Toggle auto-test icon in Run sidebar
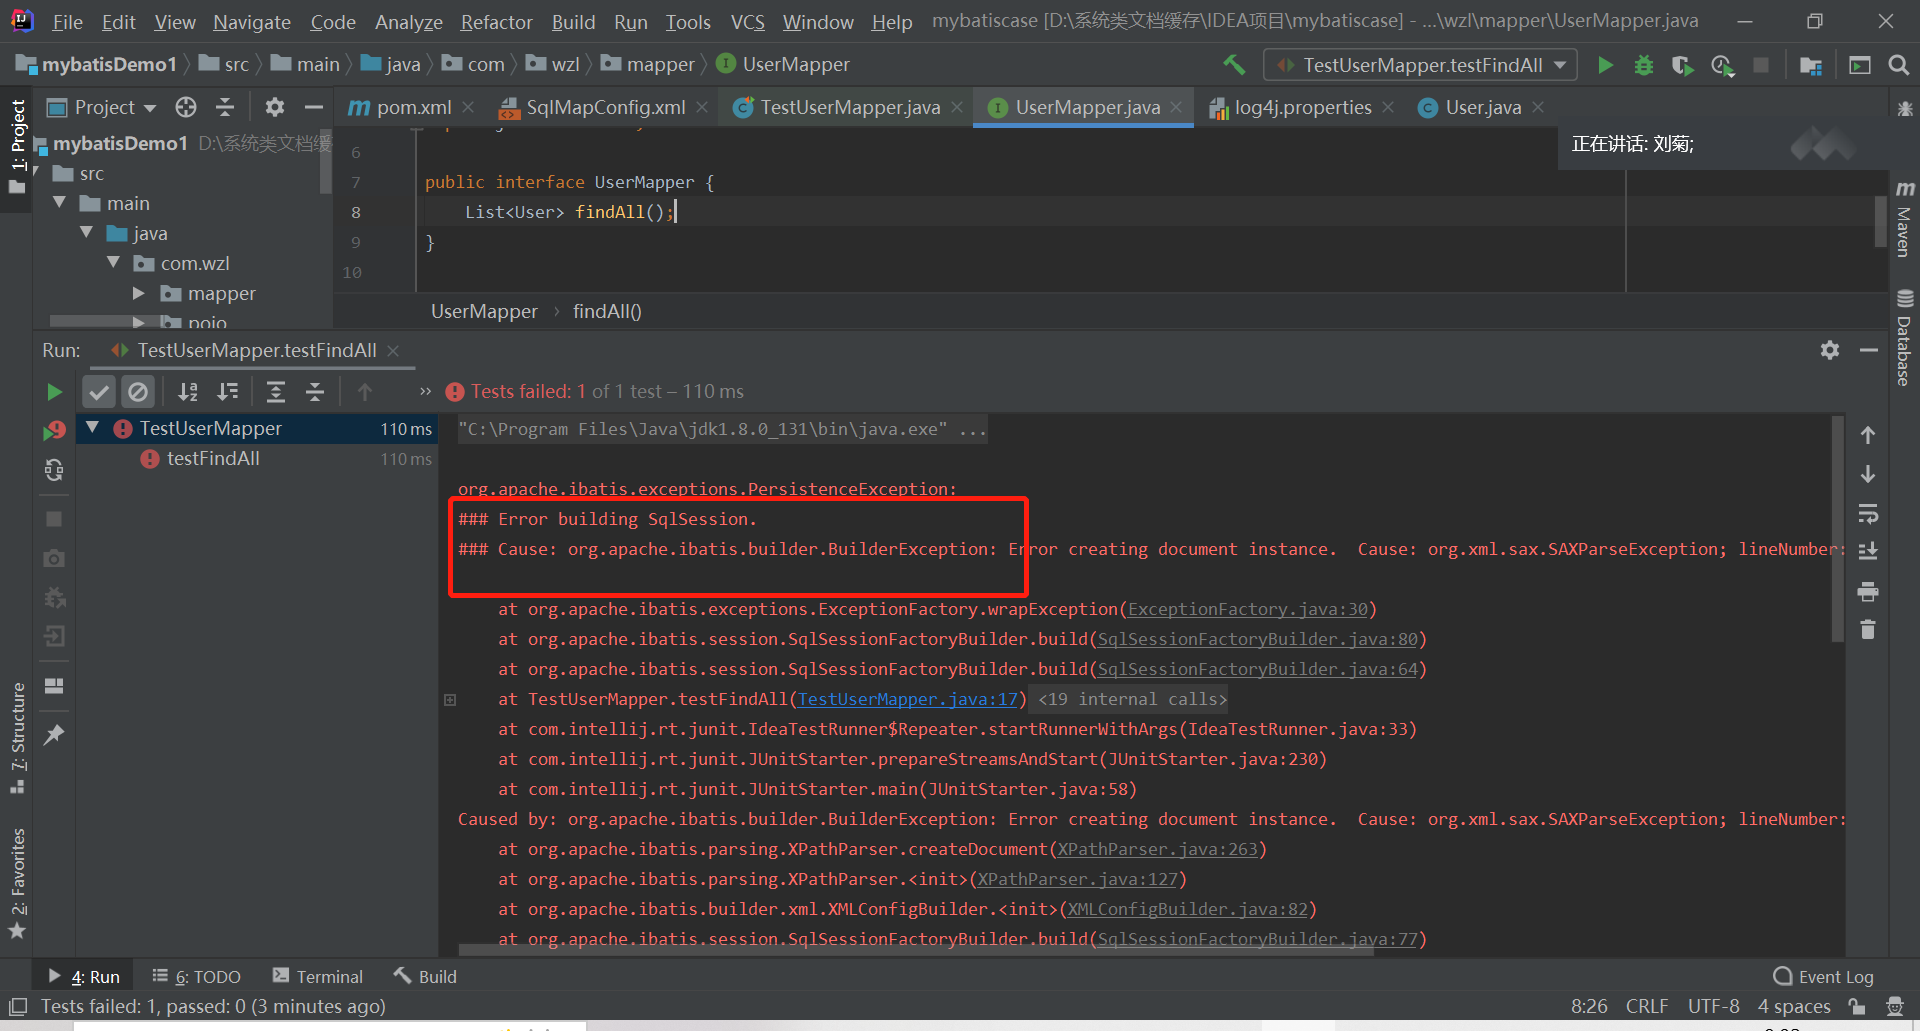The width and height of the screenshot is (1920, 1031). (55, 470)
